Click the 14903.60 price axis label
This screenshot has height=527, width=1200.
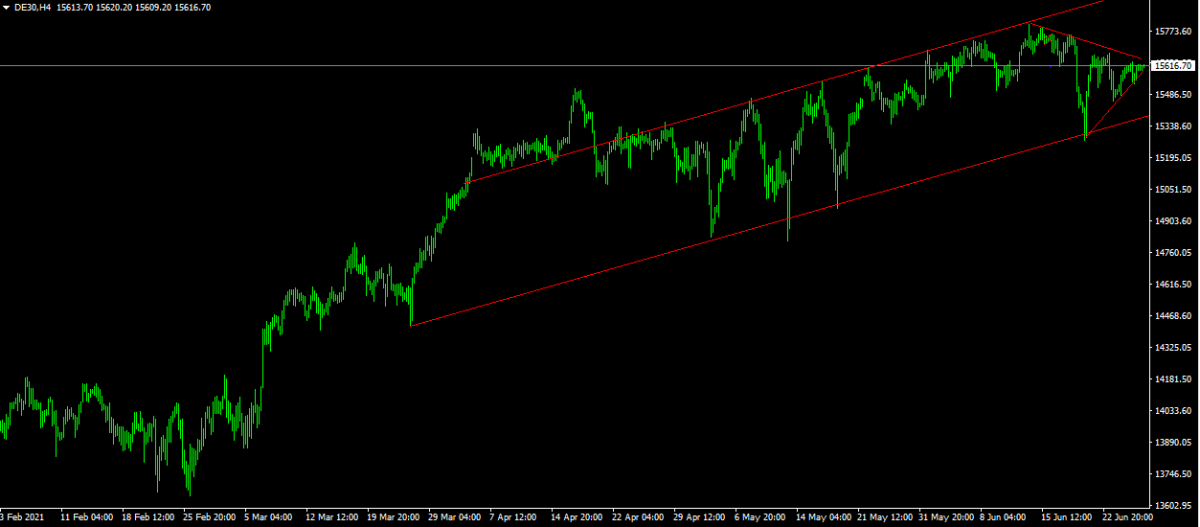coord(1173,221)
